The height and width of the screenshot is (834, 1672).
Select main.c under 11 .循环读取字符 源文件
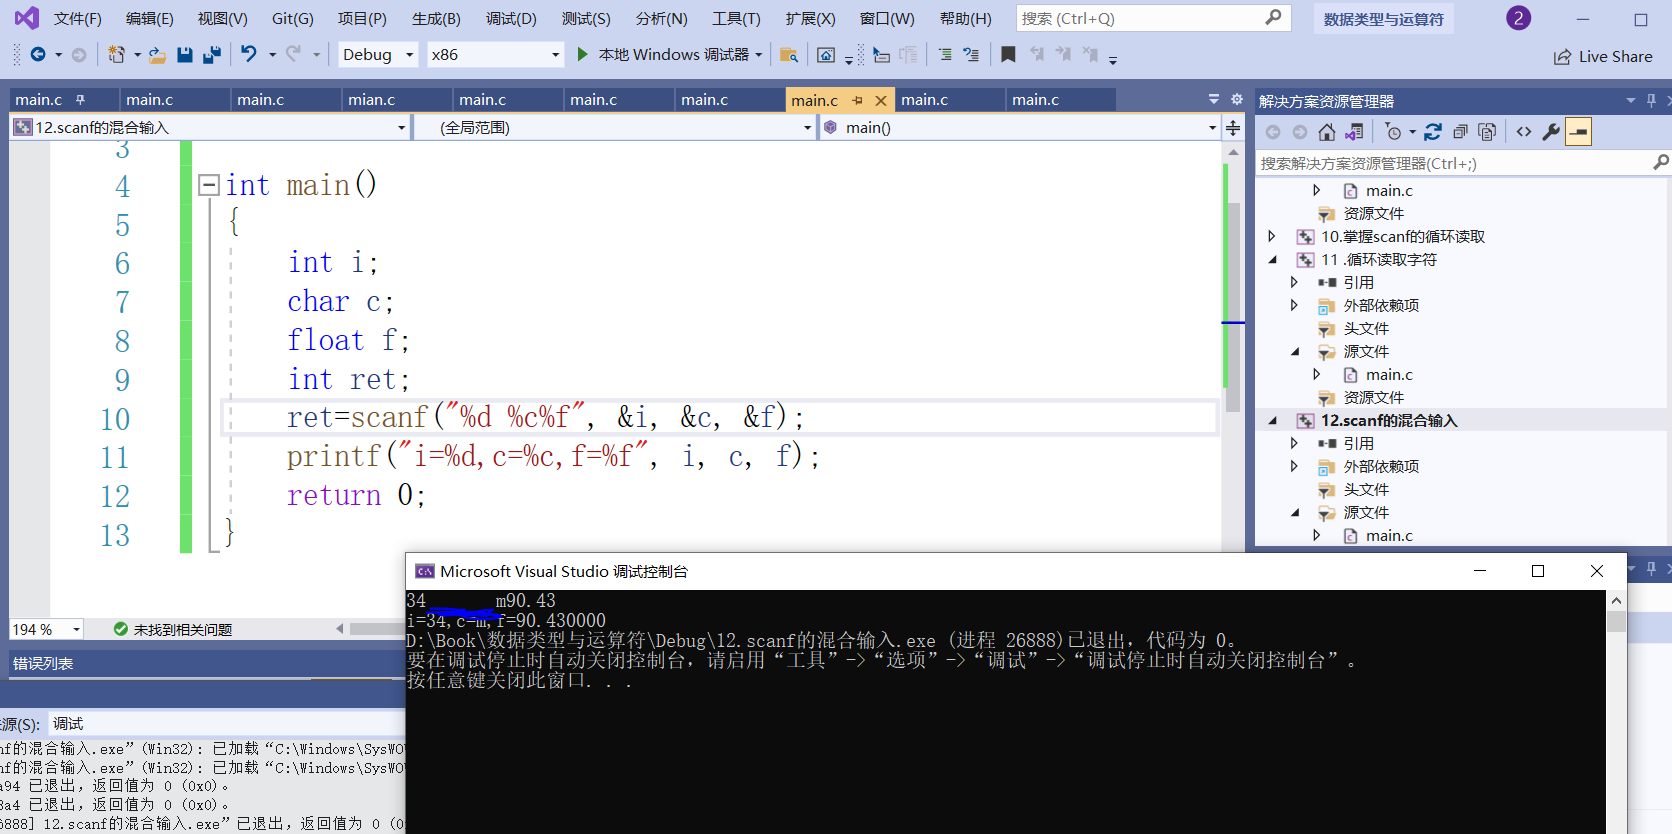point(1389,375)
